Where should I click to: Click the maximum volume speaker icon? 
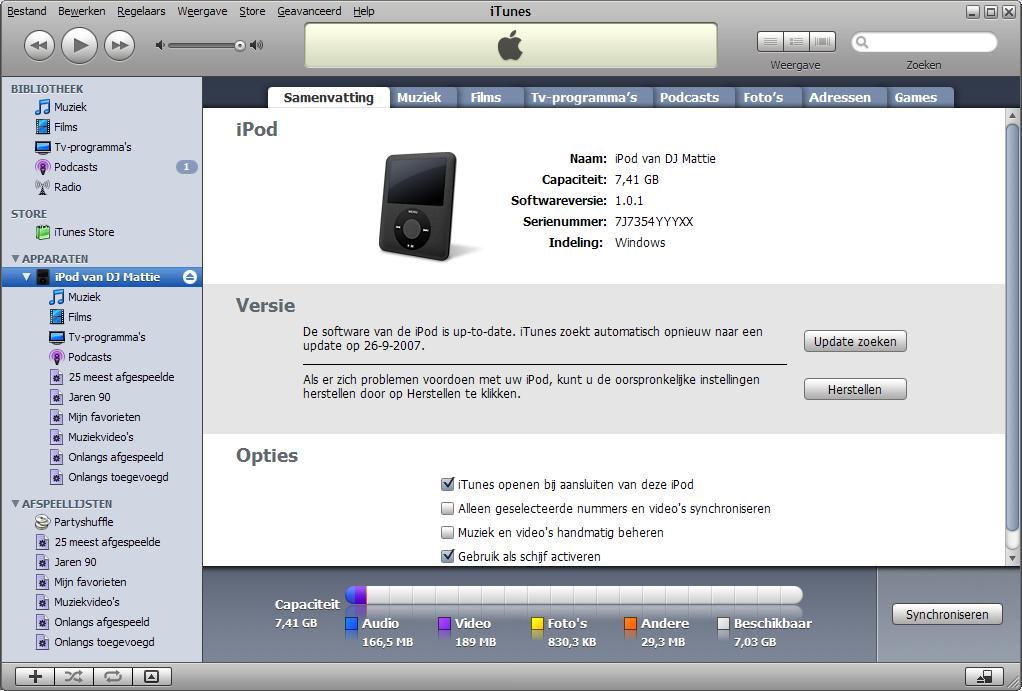click(257, 45)
